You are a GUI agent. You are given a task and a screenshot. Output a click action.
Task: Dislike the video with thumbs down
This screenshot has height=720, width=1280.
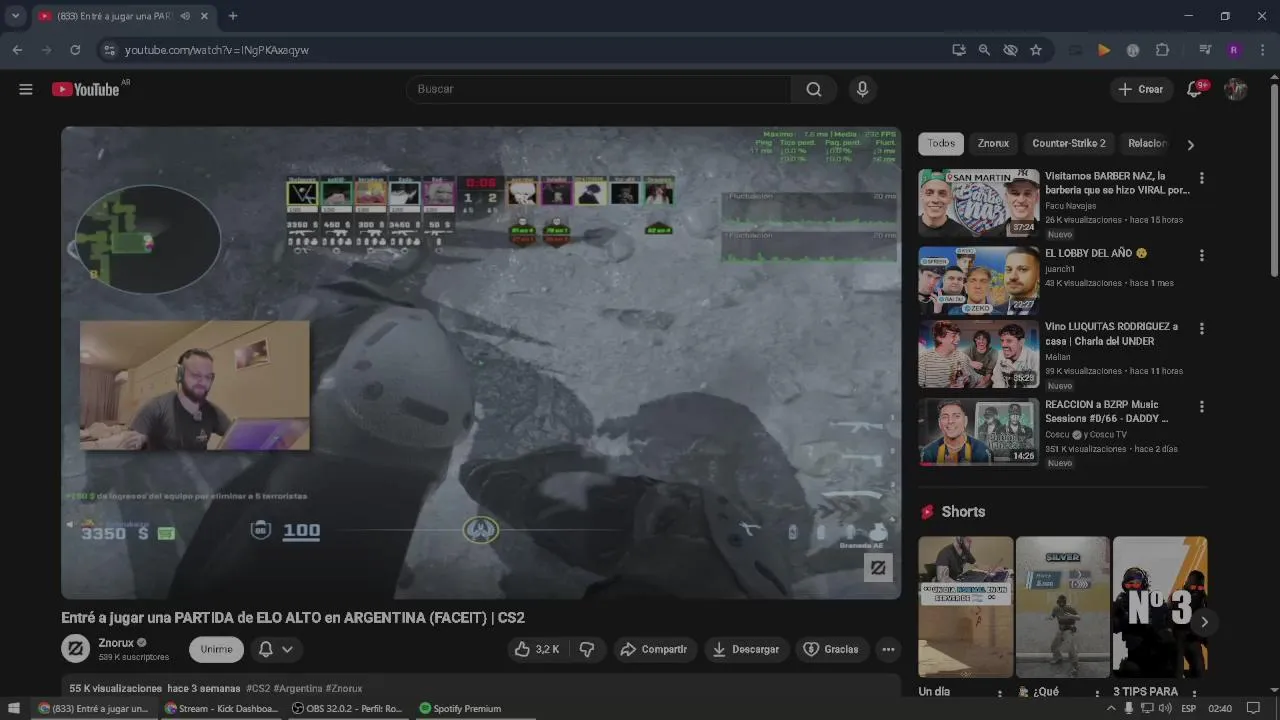pyautogui.click(x=587, y=649)
